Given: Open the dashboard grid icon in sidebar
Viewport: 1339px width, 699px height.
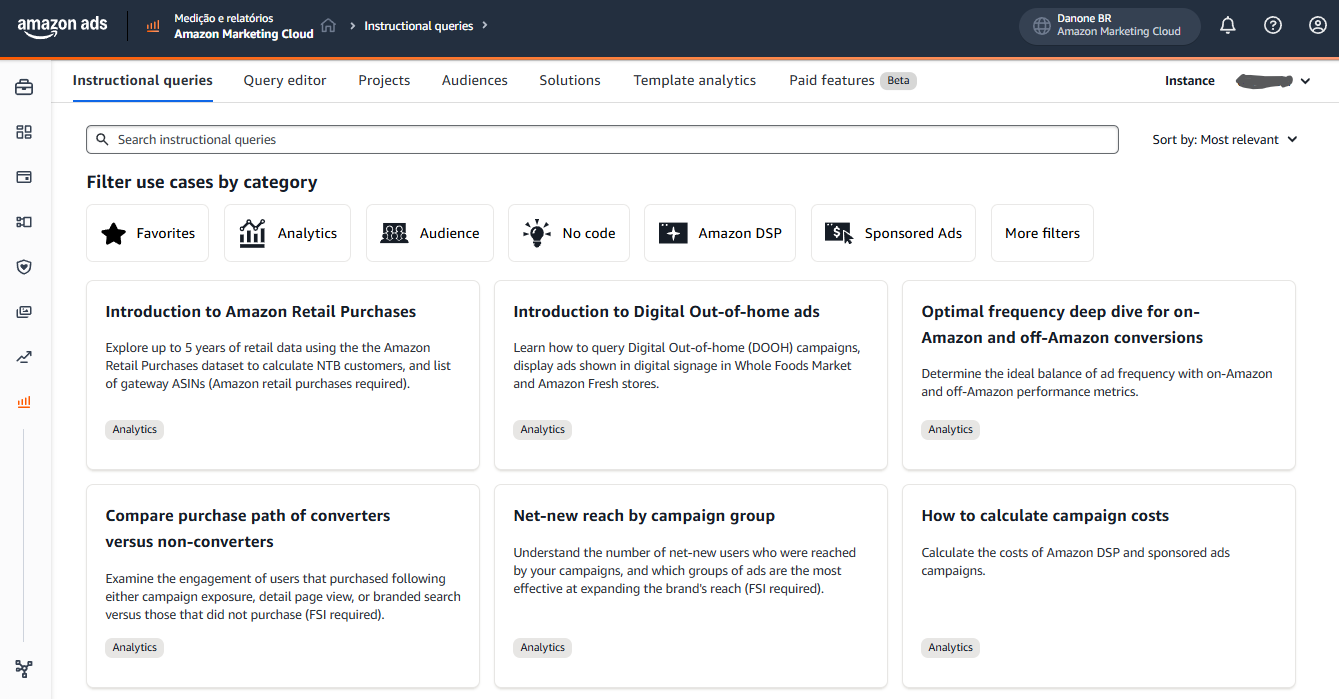Looking at the screenshot, I should [24, 132].
